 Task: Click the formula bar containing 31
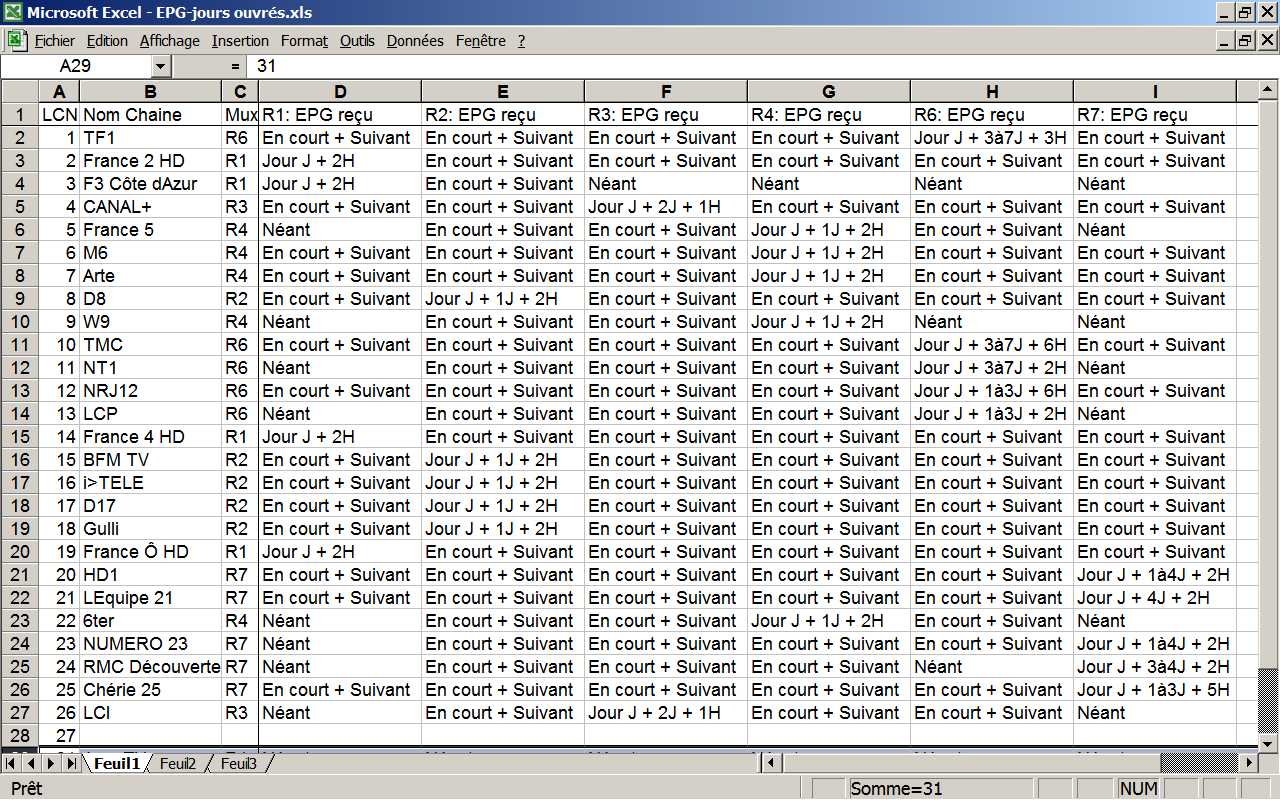click(764, 66)
